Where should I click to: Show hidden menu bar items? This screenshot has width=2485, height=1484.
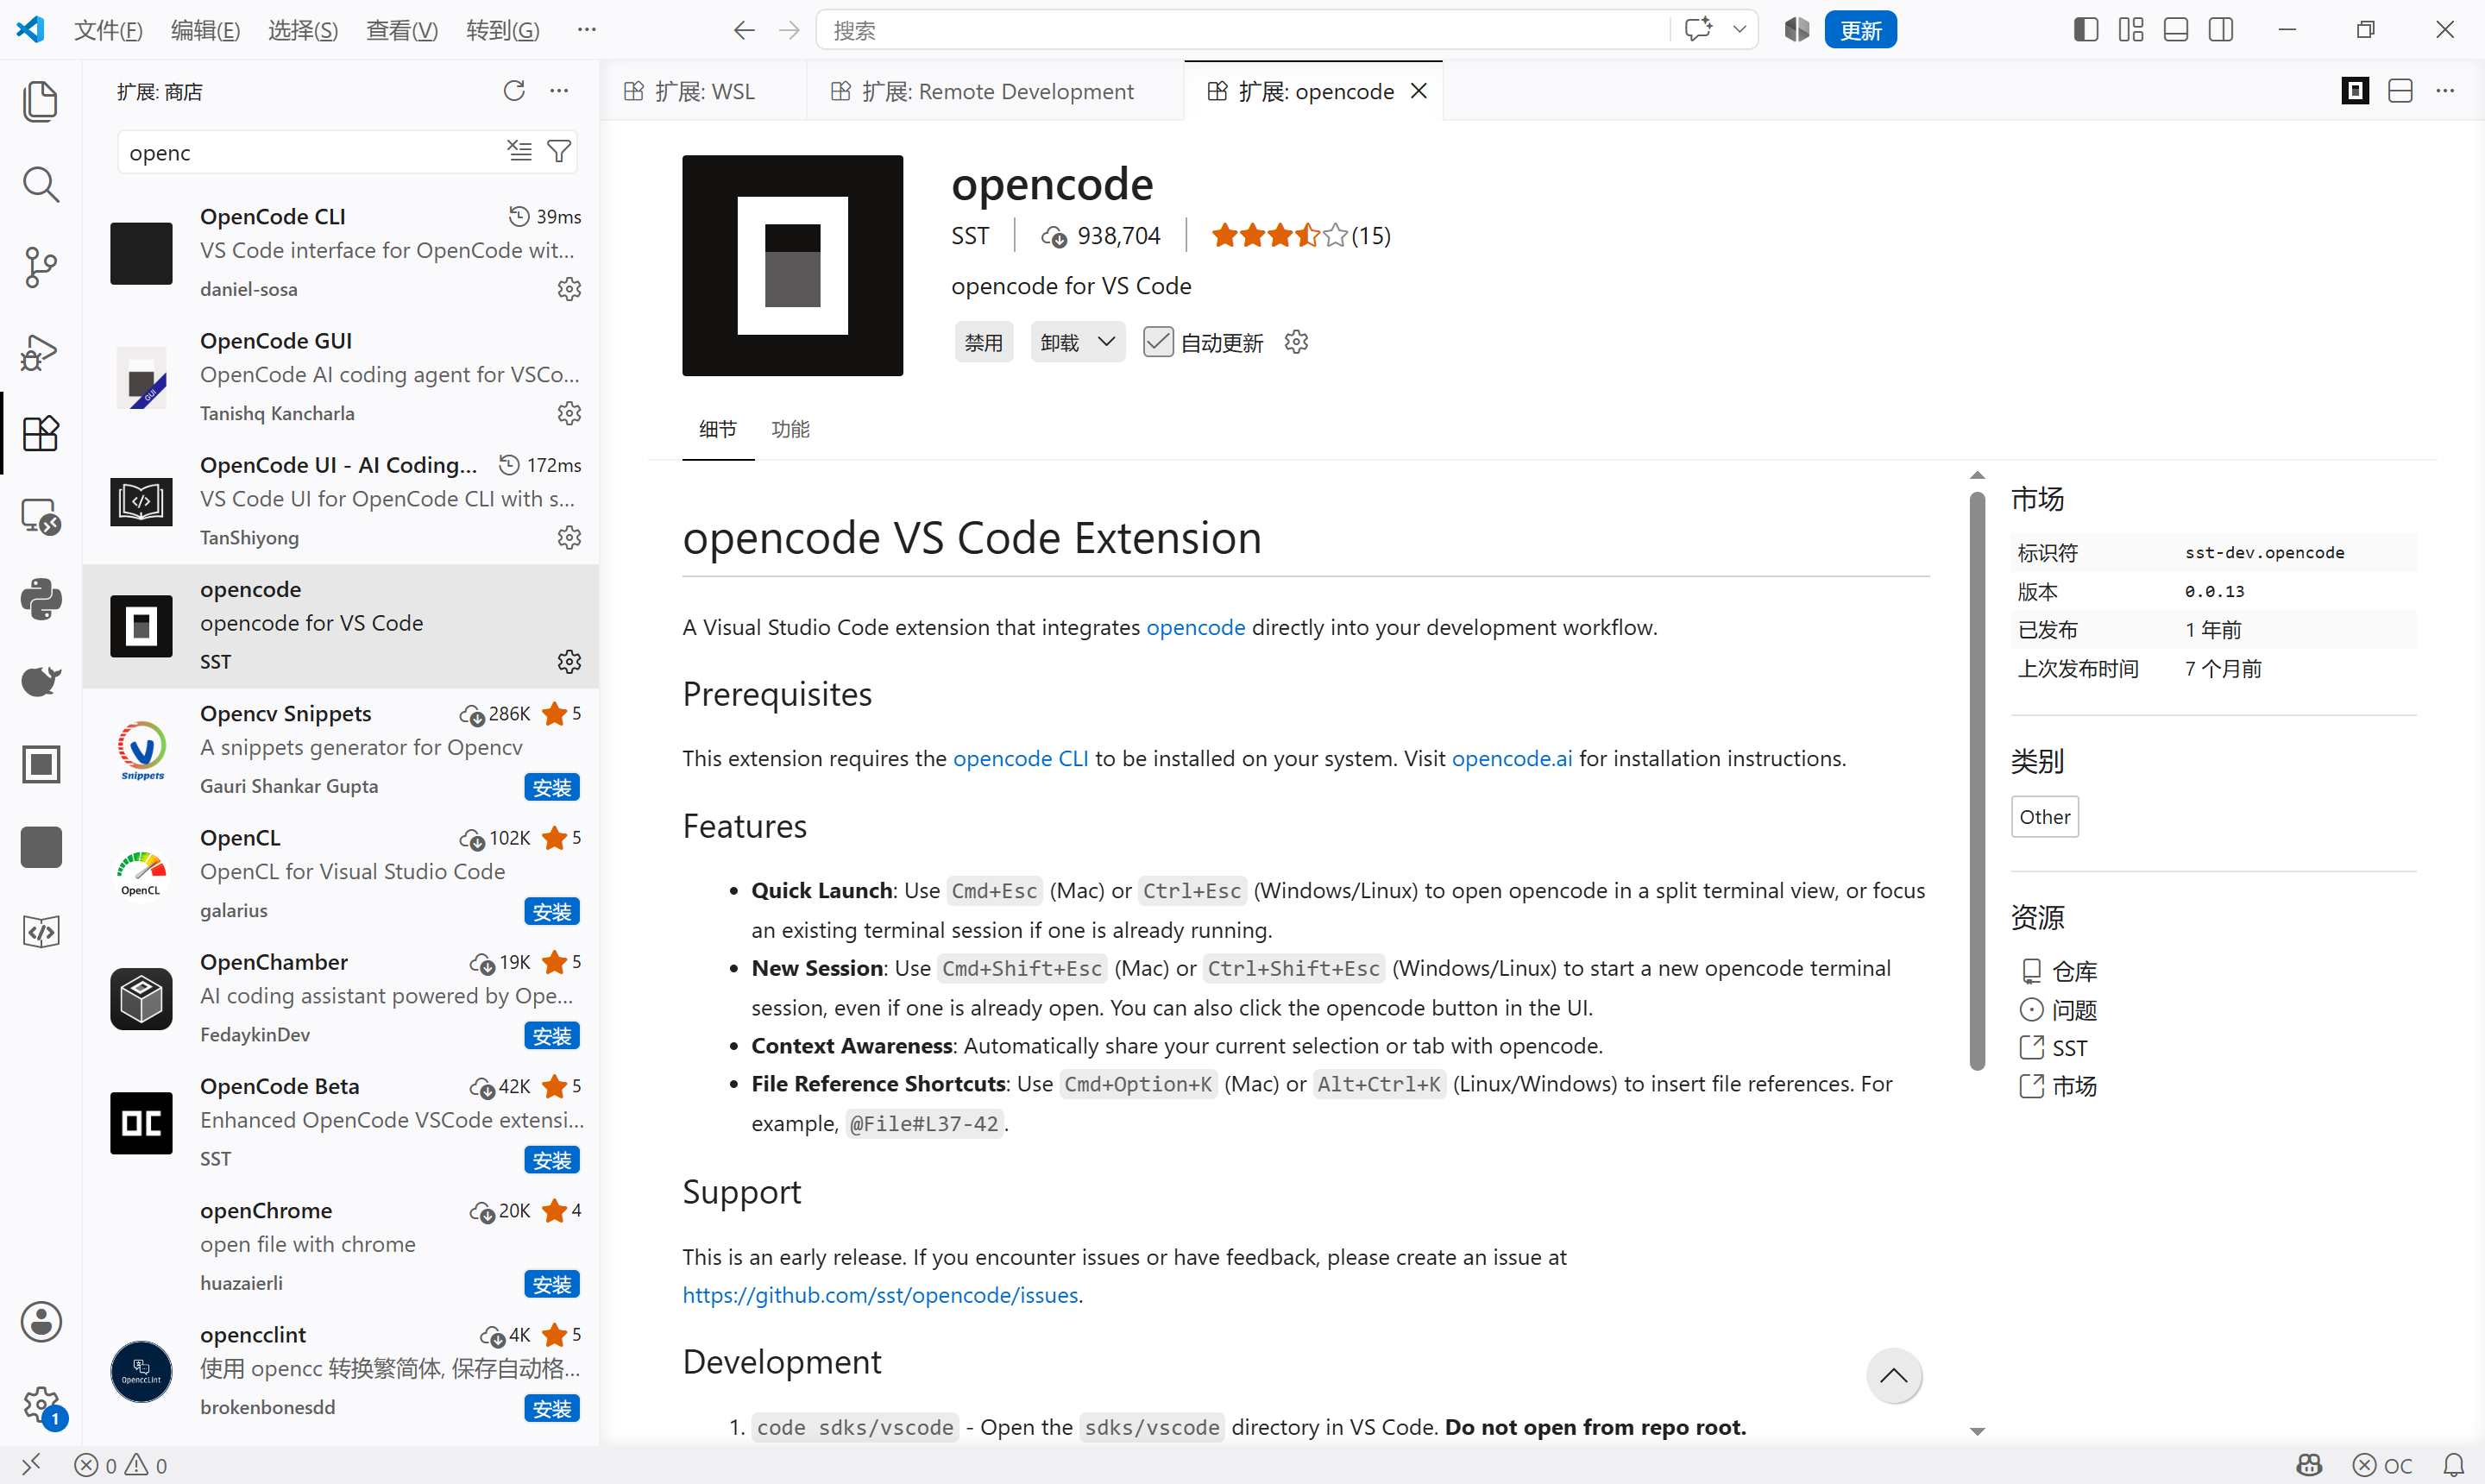(587, 30)
